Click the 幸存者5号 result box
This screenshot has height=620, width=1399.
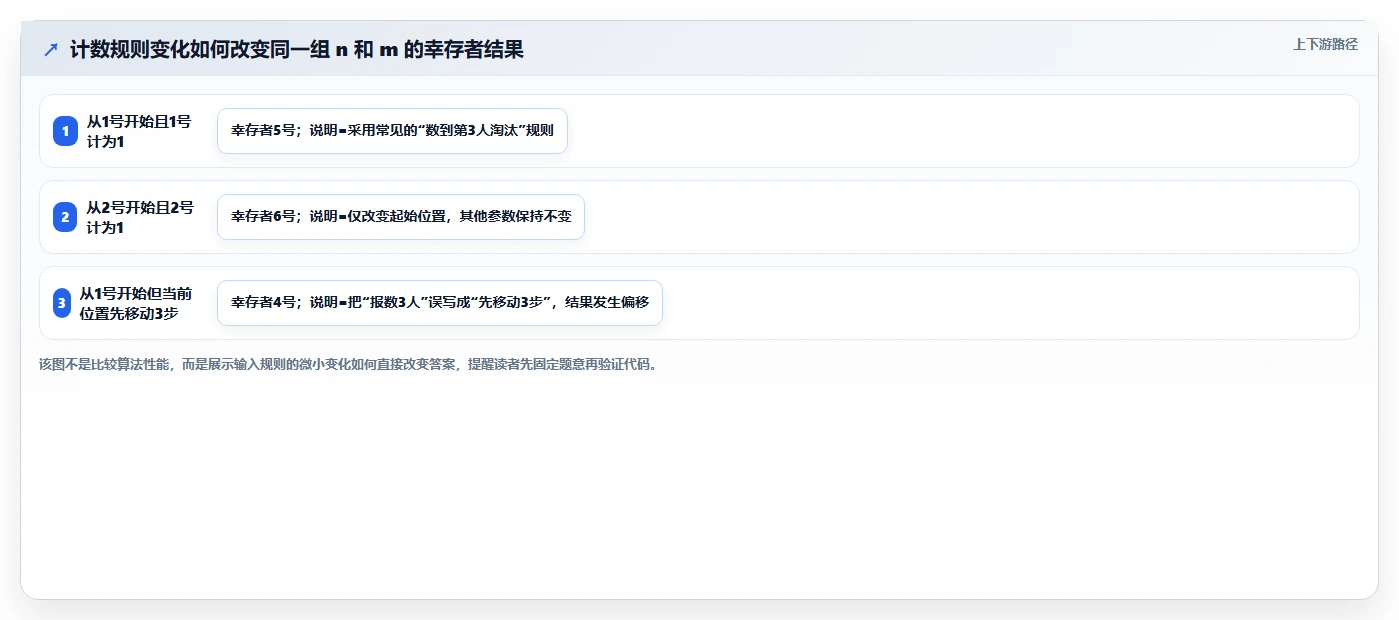click(x=392, y=131)
